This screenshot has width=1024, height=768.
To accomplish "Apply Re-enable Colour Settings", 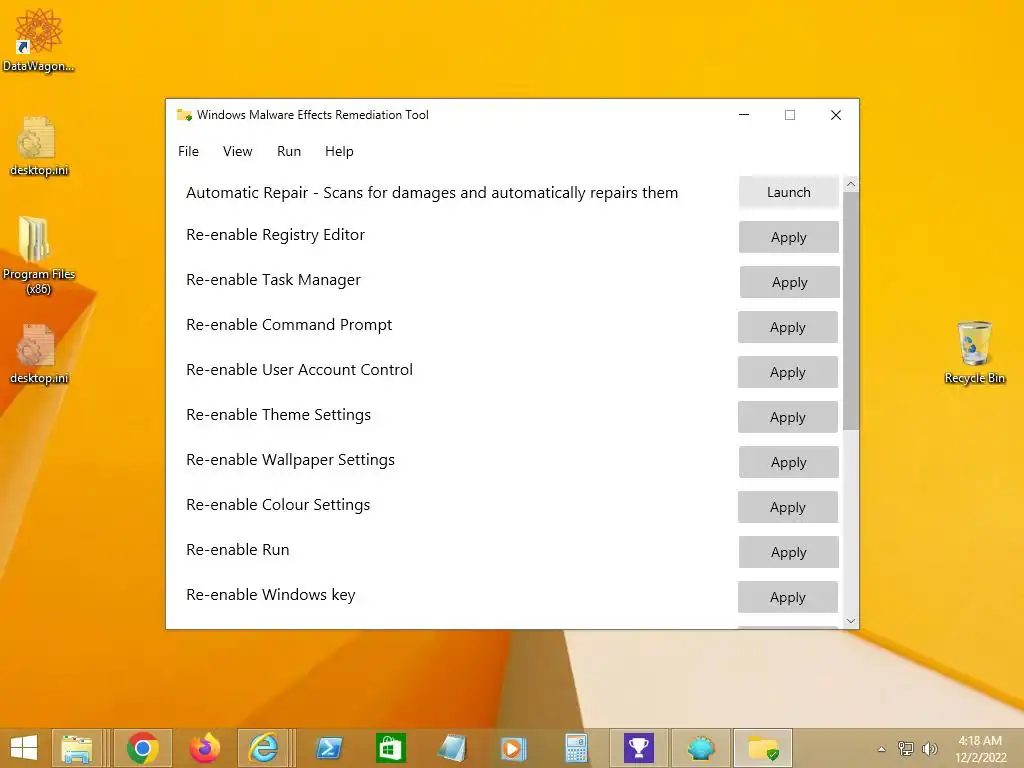I will click(788, 507).
